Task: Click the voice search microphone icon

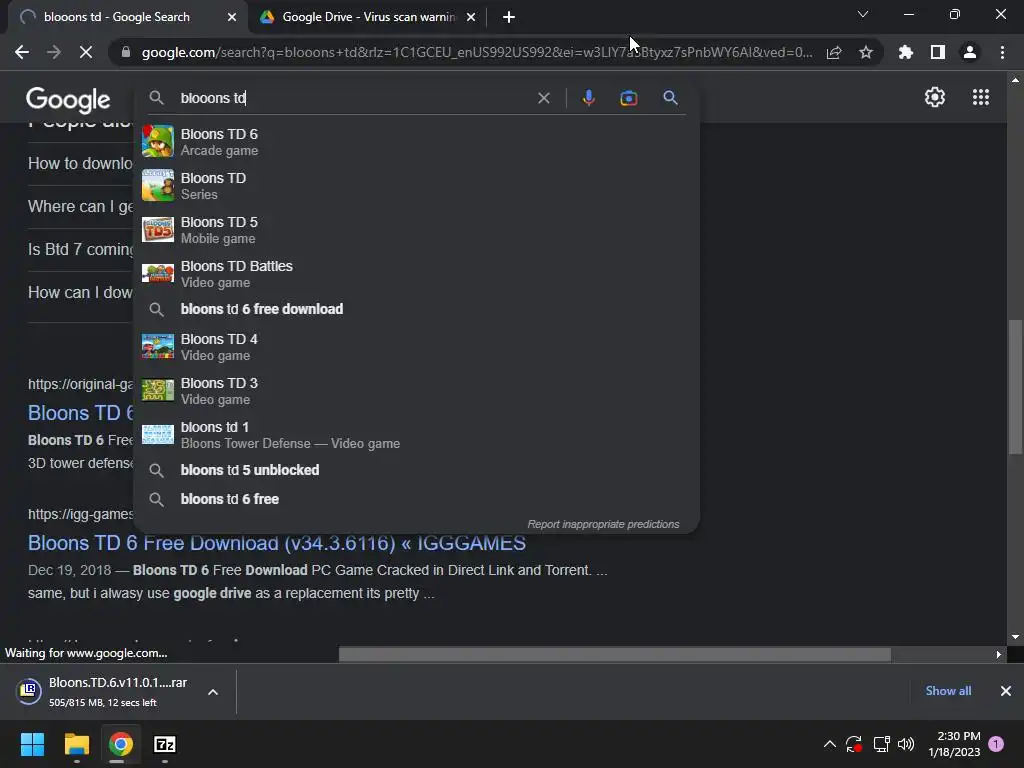Action: [588, 98]
